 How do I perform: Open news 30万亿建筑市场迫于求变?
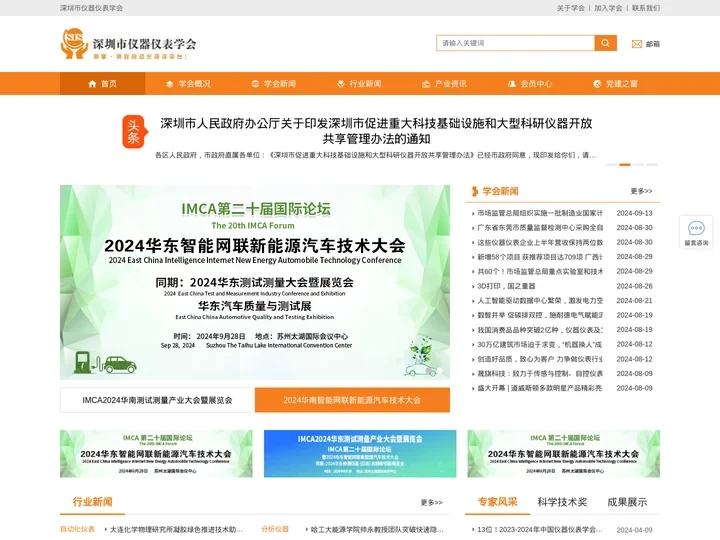pos(540,344)
